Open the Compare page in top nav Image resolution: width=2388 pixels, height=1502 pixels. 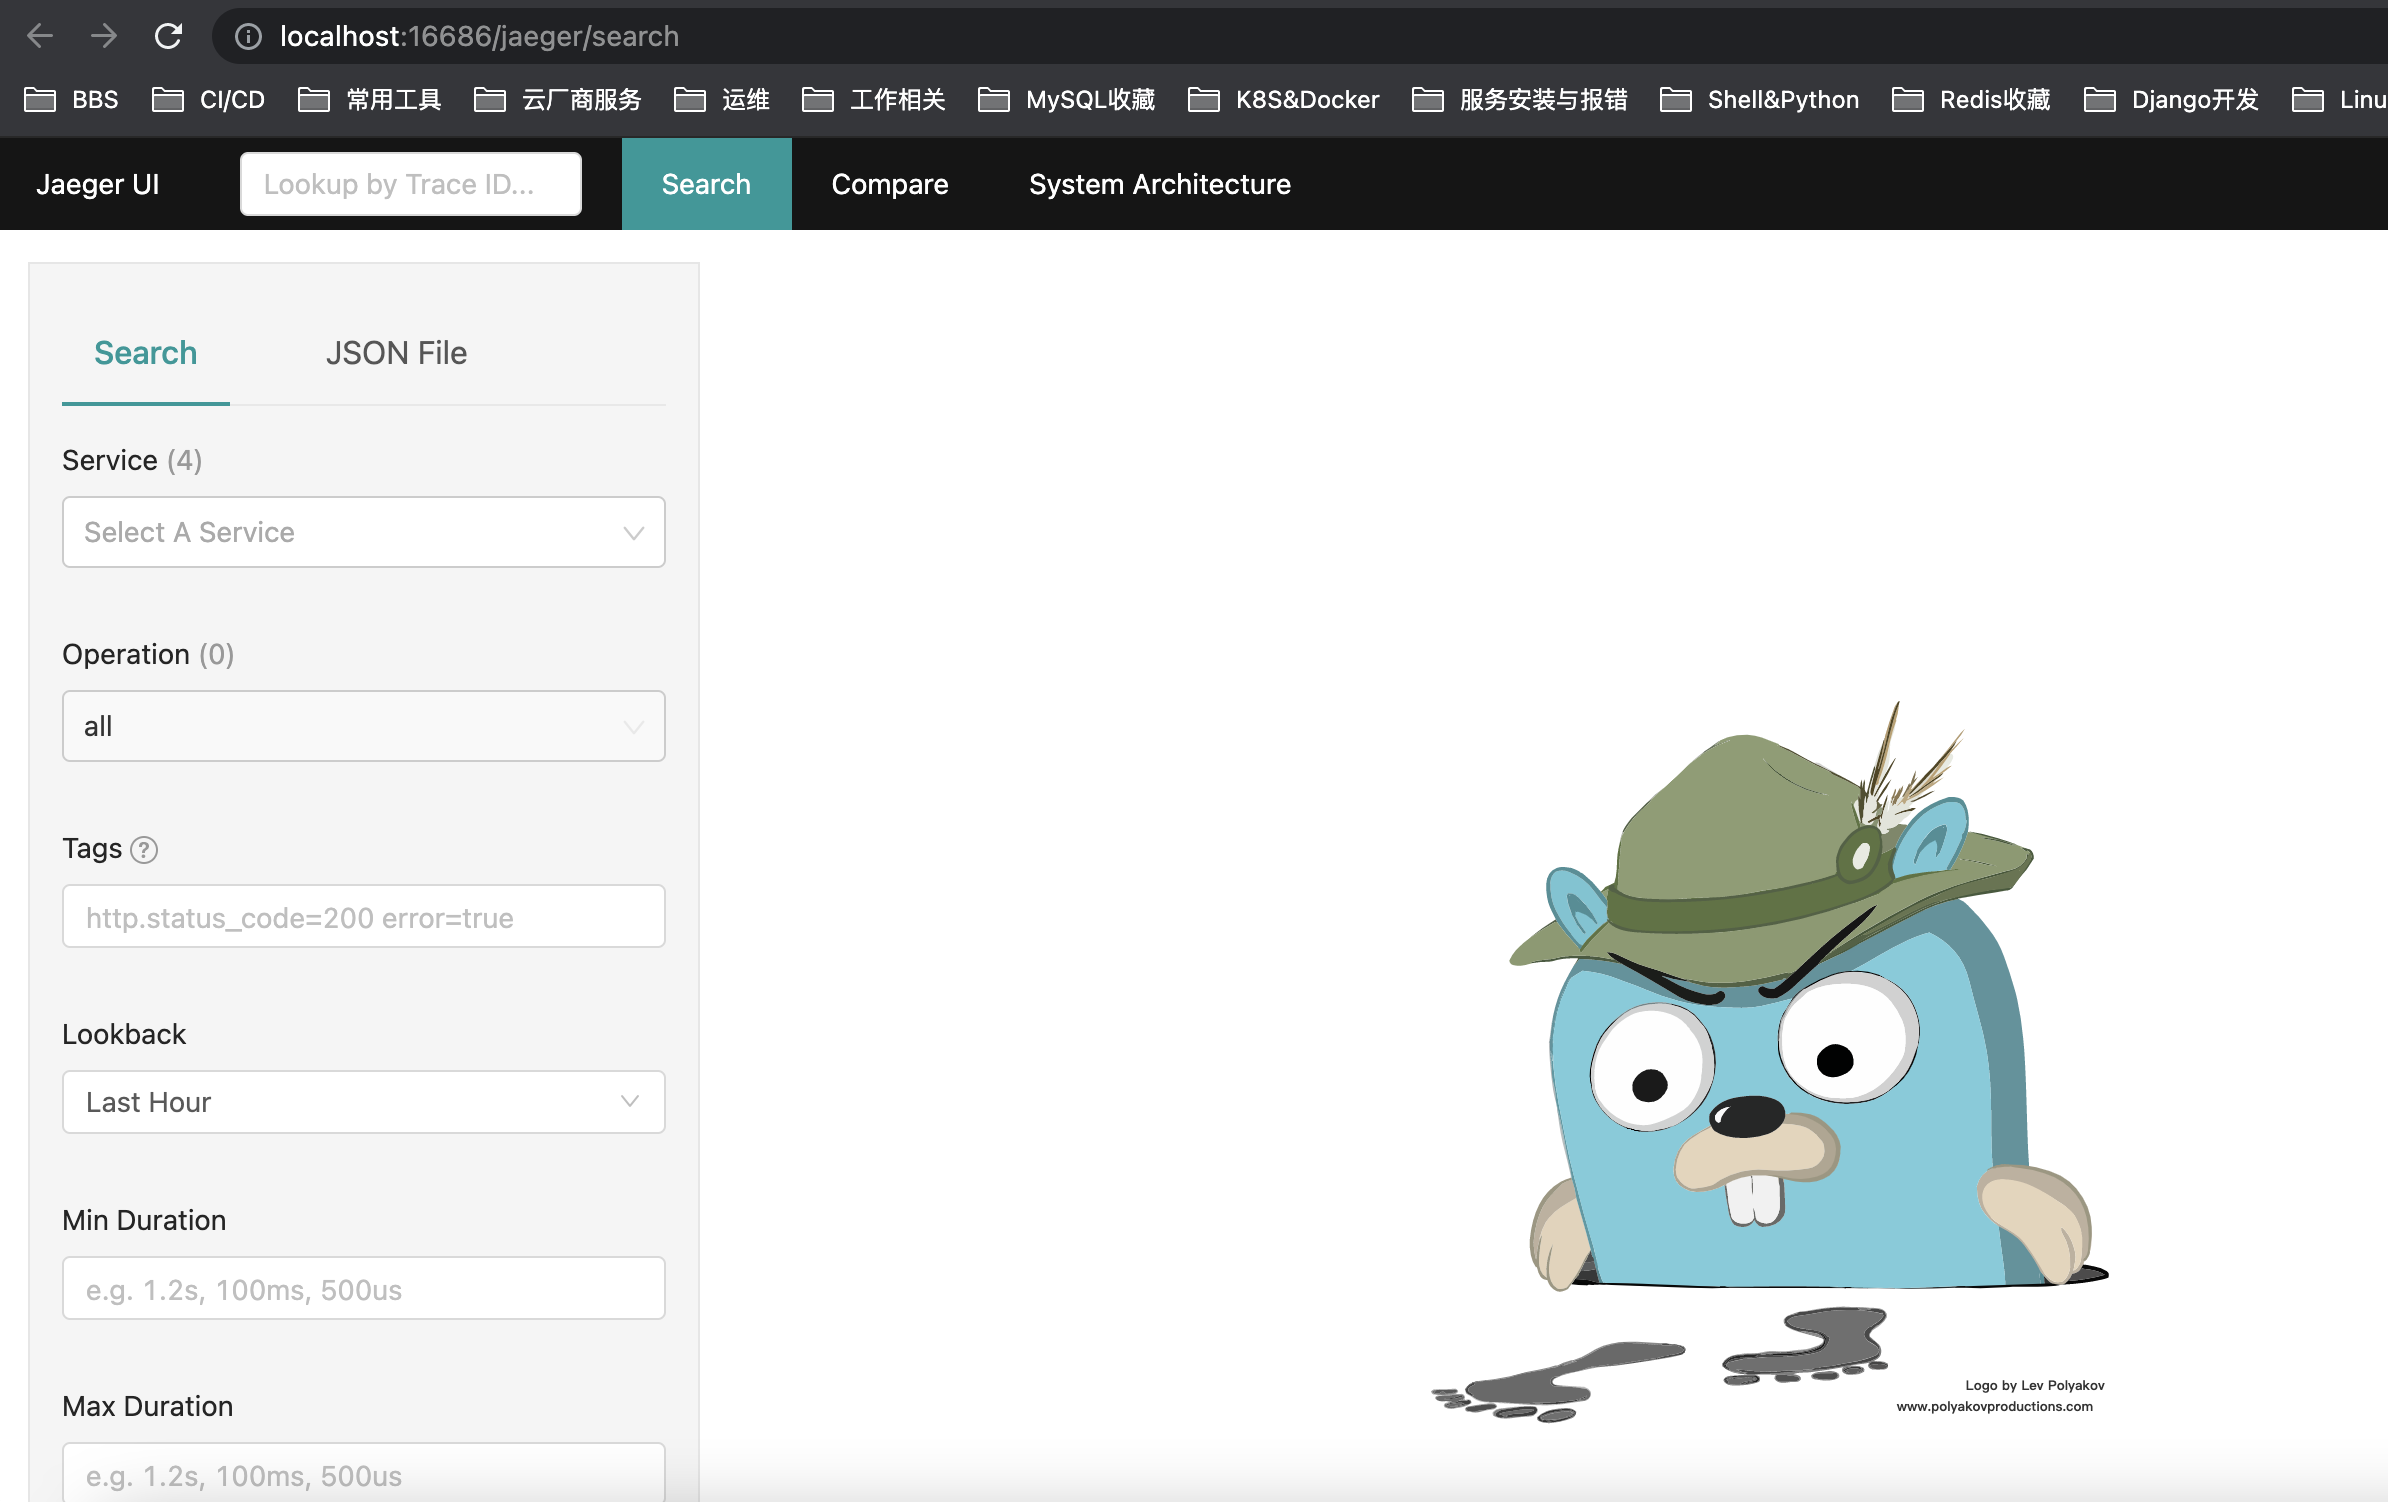(889, 184)
